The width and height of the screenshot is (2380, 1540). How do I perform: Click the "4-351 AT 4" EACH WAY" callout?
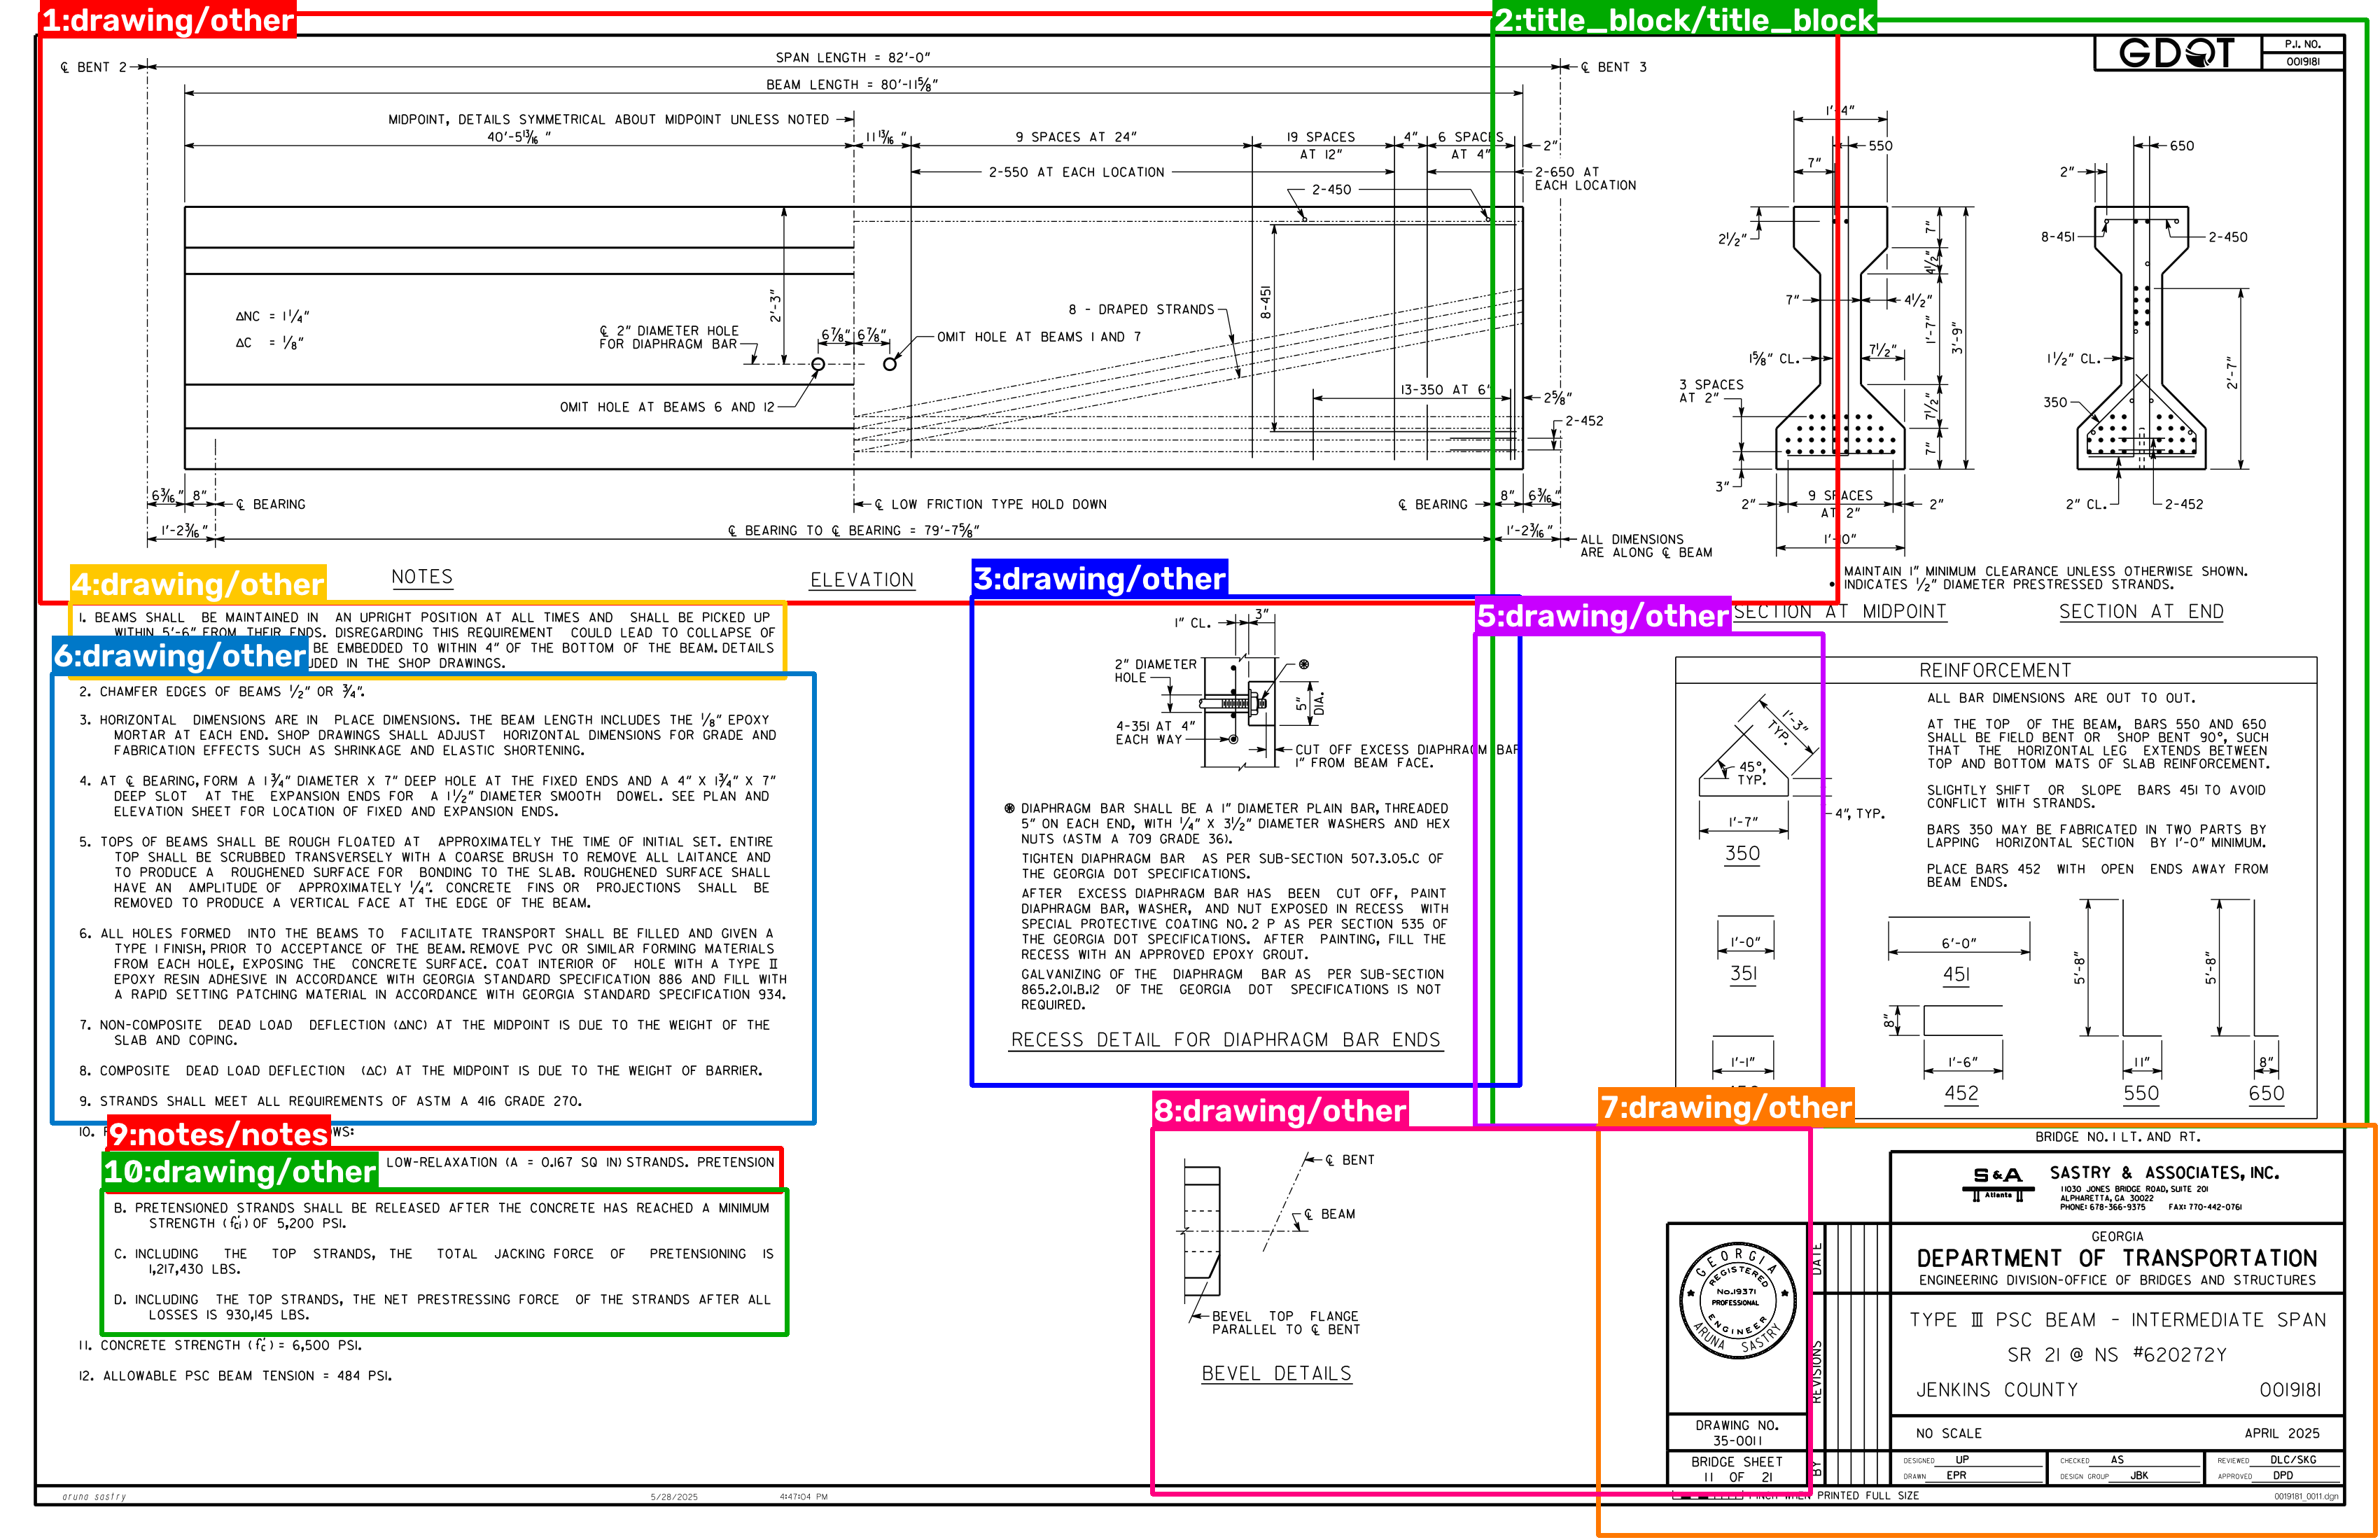click(1155, 733)
